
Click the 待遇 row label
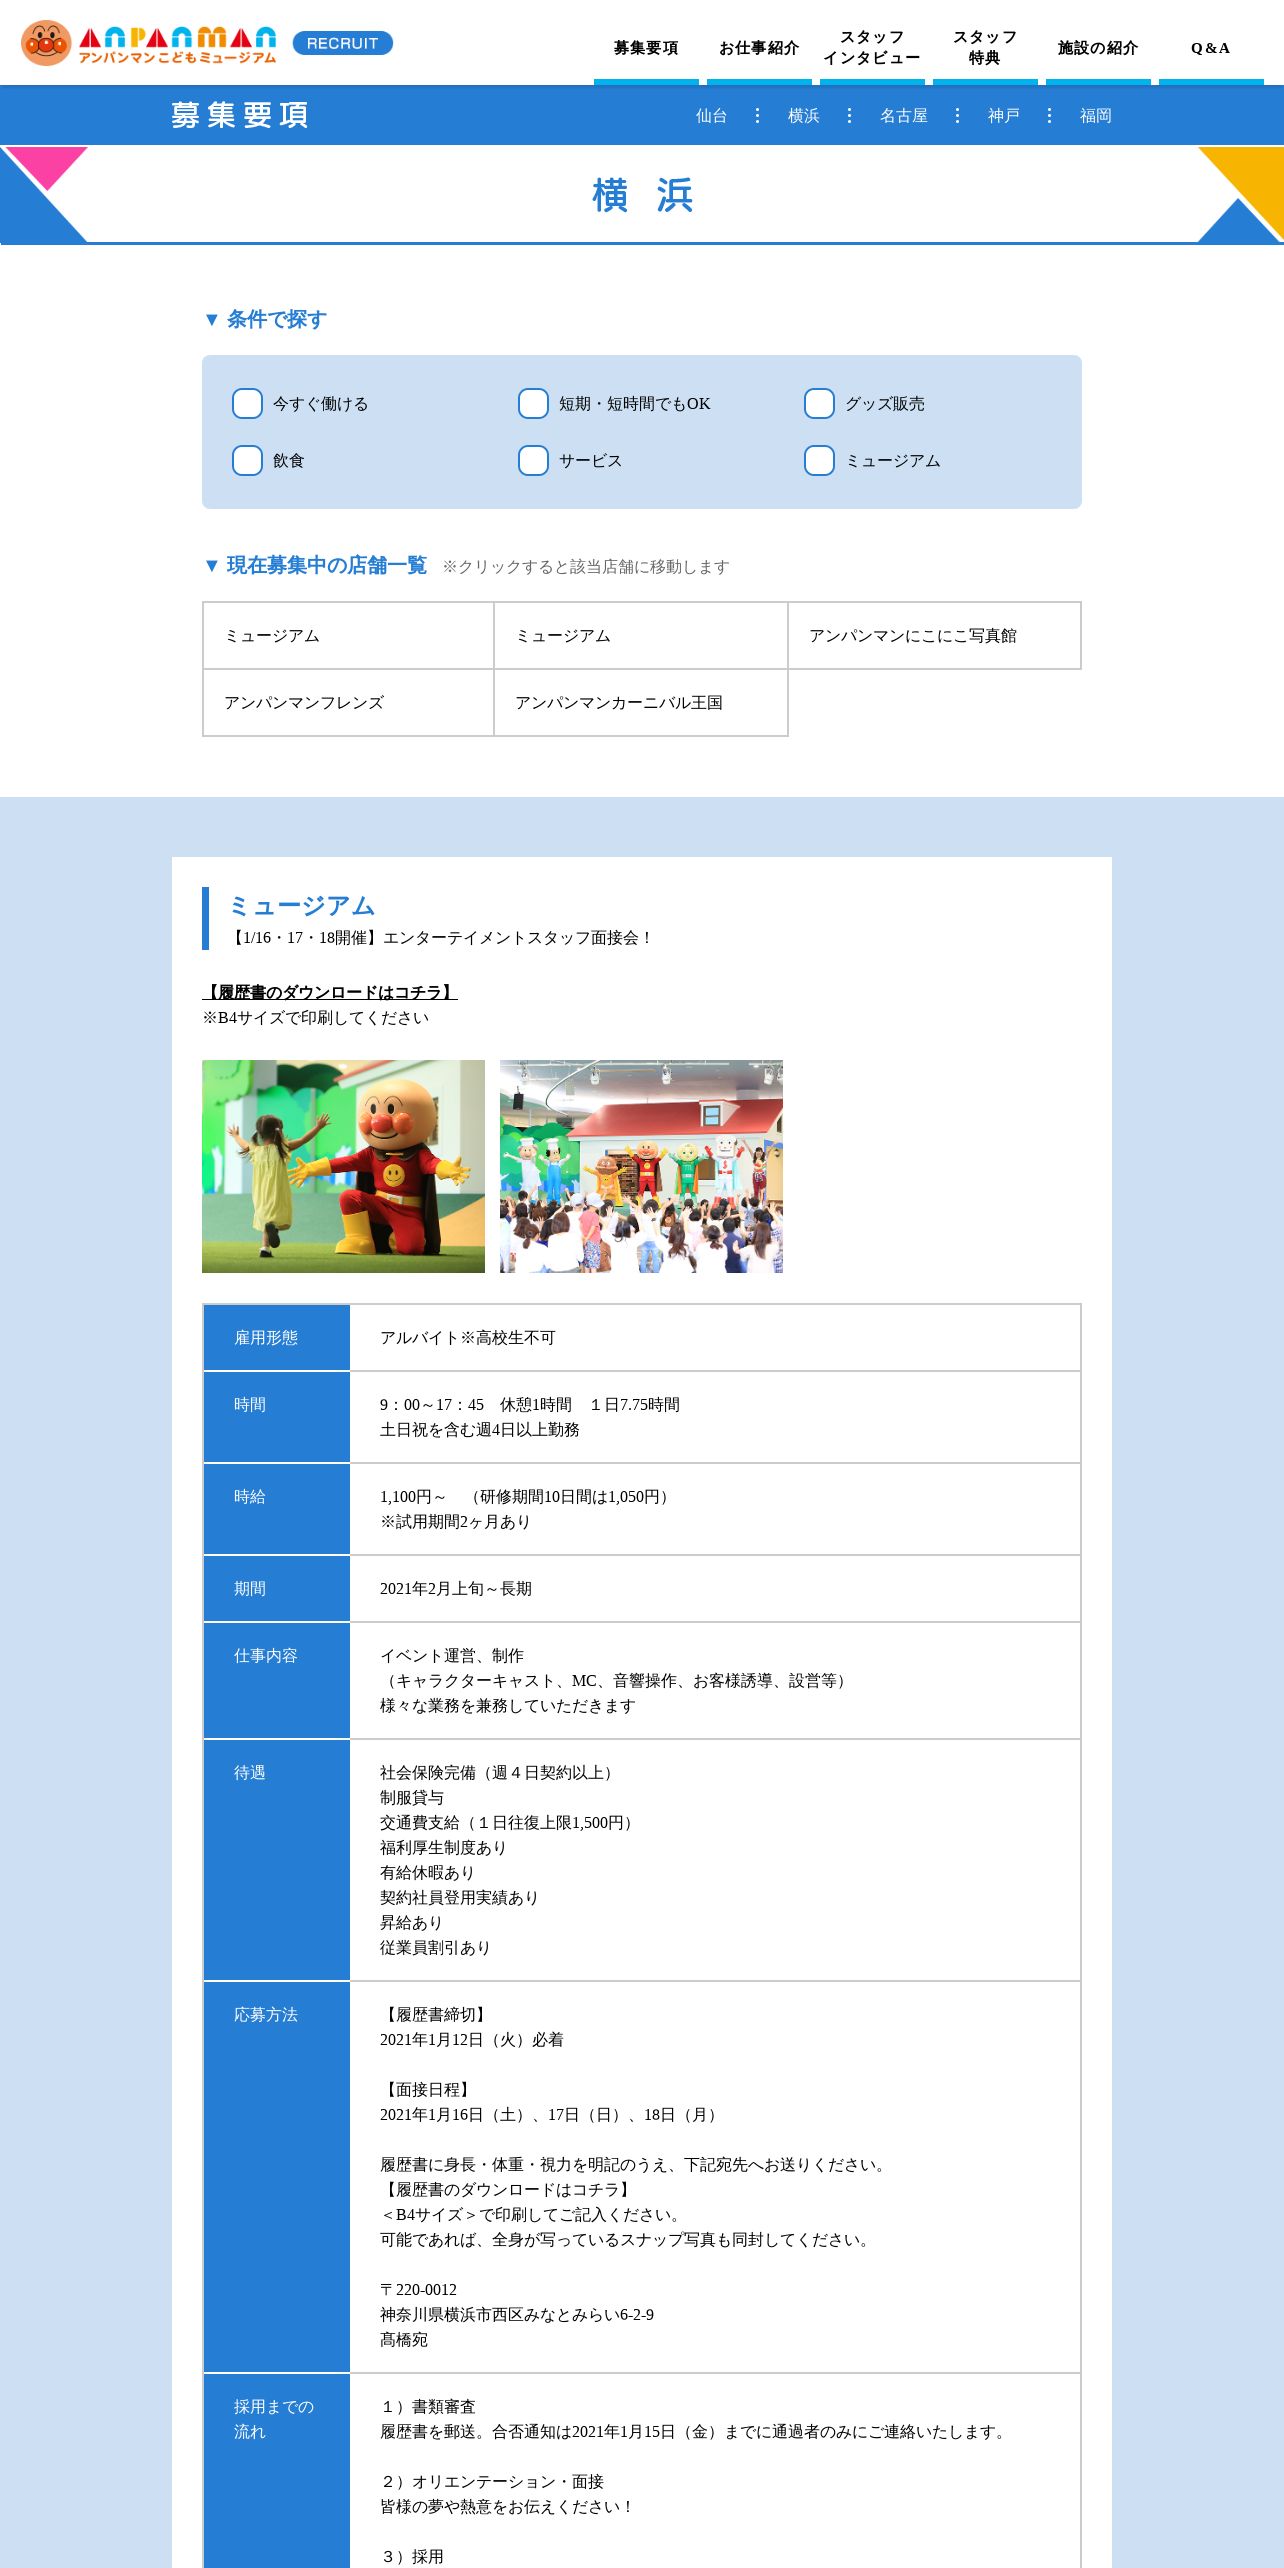click(x=277, y=1860)
